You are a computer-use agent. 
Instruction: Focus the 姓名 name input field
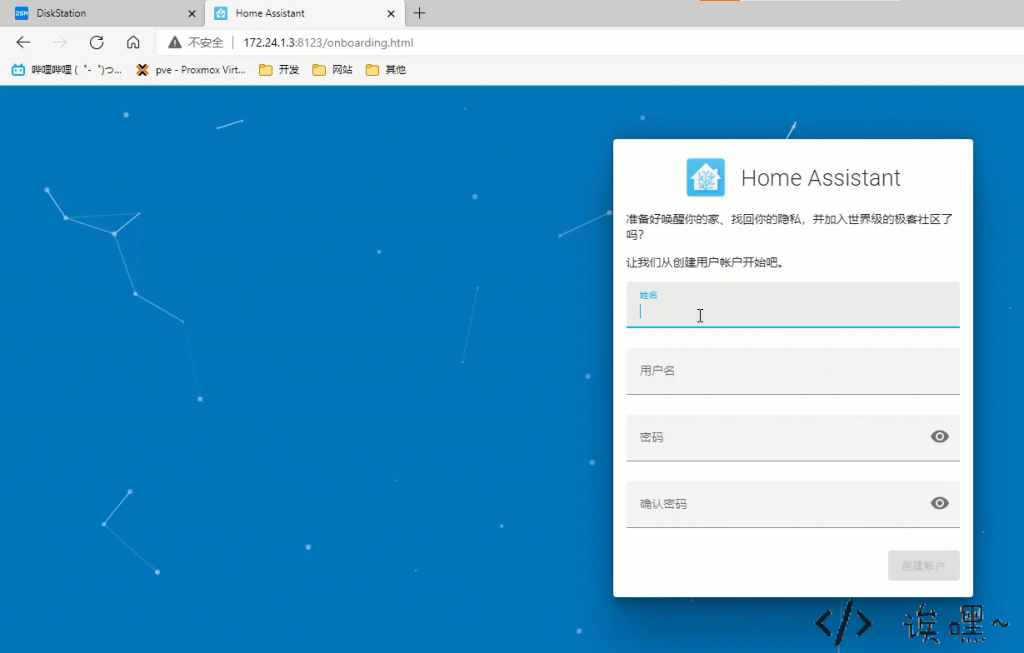coord(793,304)
